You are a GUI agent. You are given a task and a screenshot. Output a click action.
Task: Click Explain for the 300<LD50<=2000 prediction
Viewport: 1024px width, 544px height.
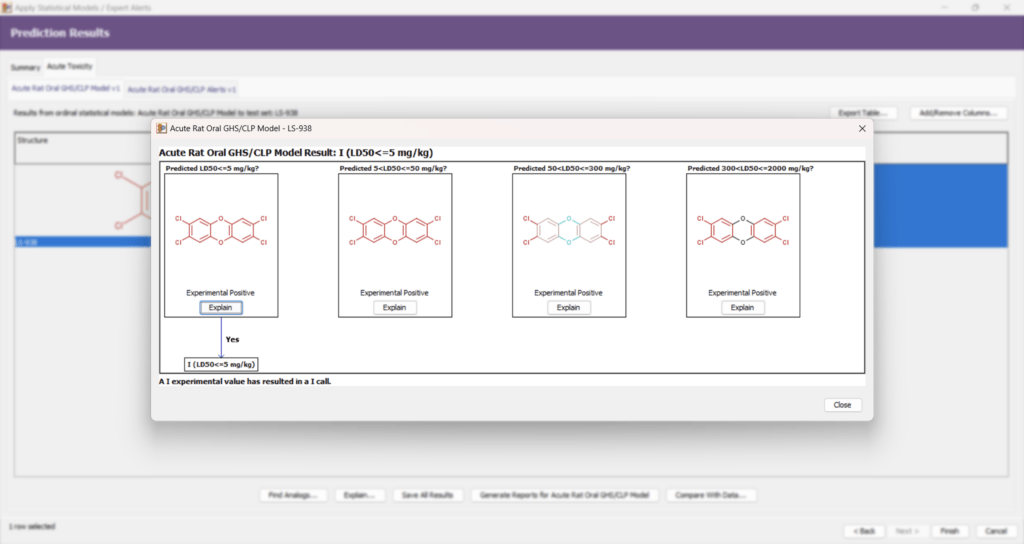point(742,307)
